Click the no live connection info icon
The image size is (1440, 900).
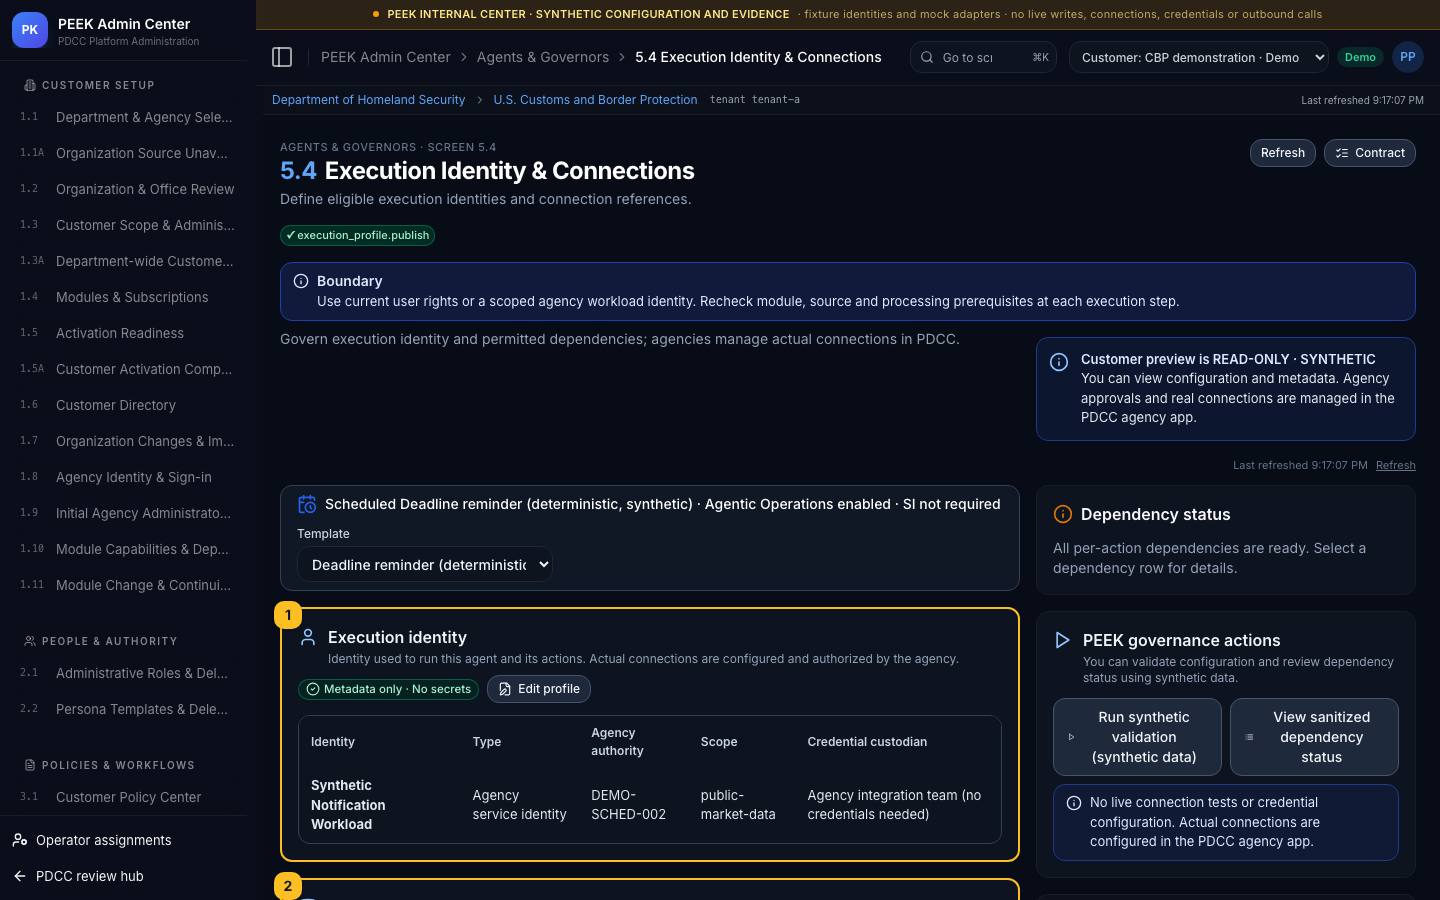click(1074, 803)
